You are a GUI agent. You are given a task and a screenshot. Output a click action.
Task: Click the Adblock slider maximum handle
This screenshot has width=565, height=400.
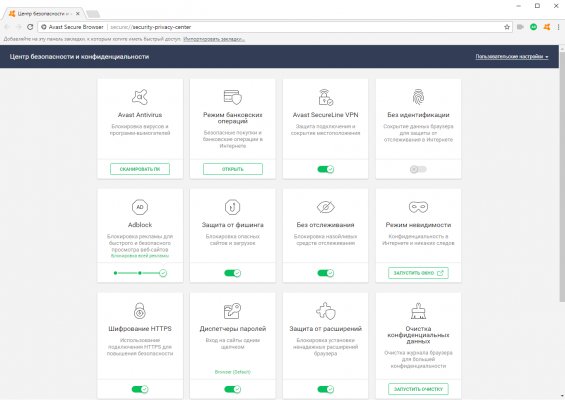pos(163,273)
